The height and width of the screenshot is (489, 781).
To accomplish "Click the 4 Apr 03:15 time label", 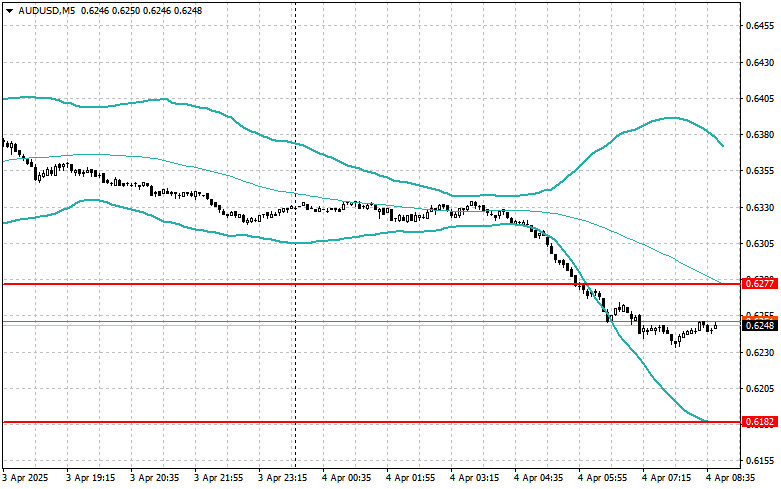I will pos(475,478).
